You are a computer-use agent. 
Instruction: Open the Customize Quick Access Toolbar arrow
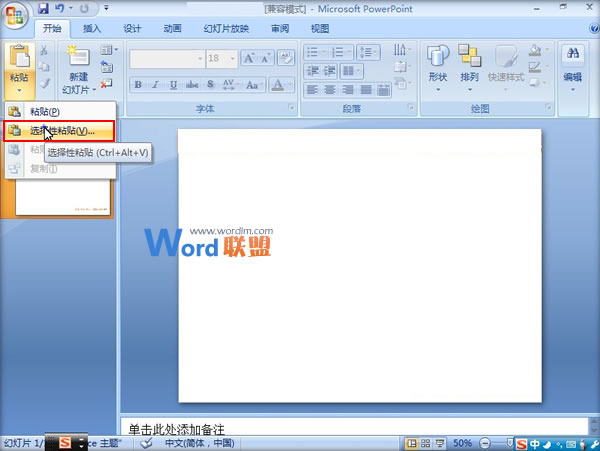(106, 8)
